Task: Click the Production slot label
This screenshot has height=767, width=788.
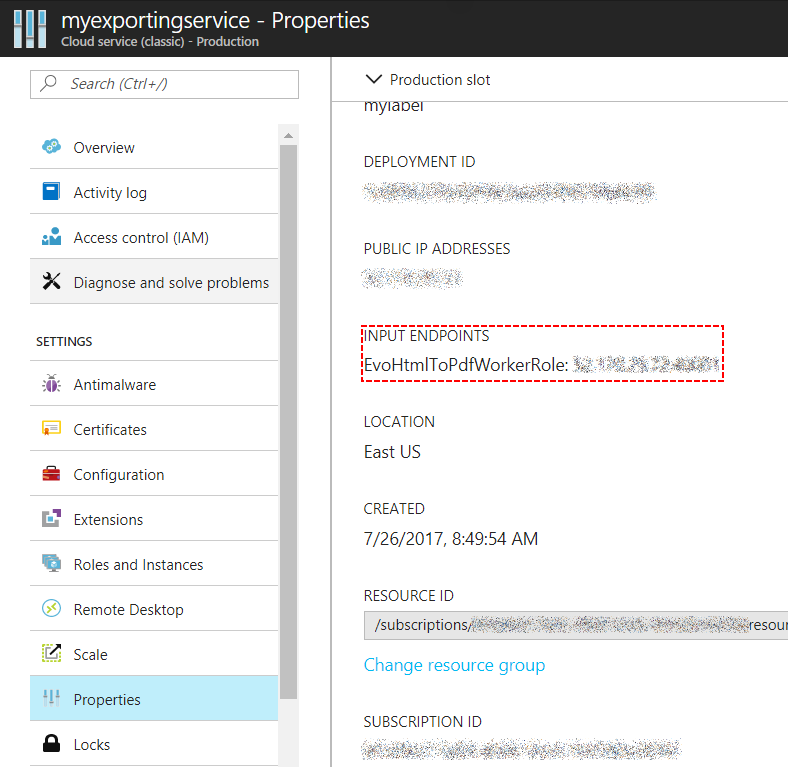Action: [x=440, y=79]
